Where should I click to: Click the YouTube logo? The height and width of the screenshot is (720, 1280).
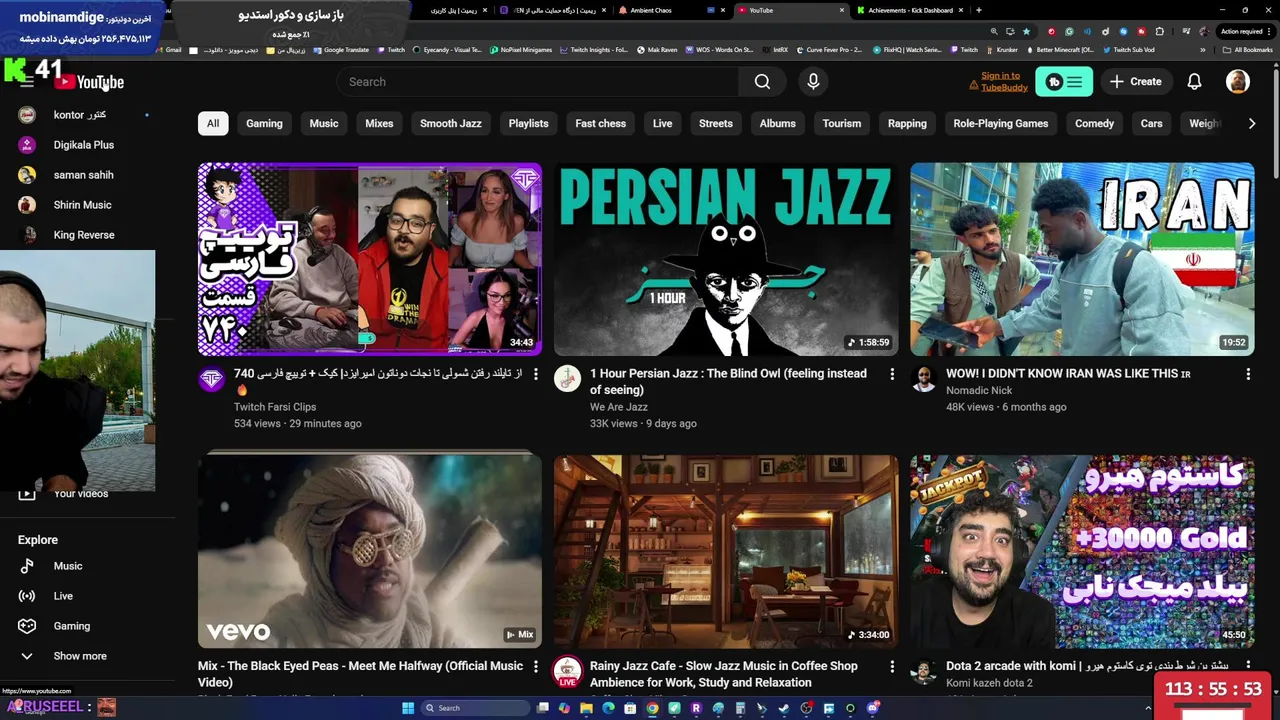[90, 82]
